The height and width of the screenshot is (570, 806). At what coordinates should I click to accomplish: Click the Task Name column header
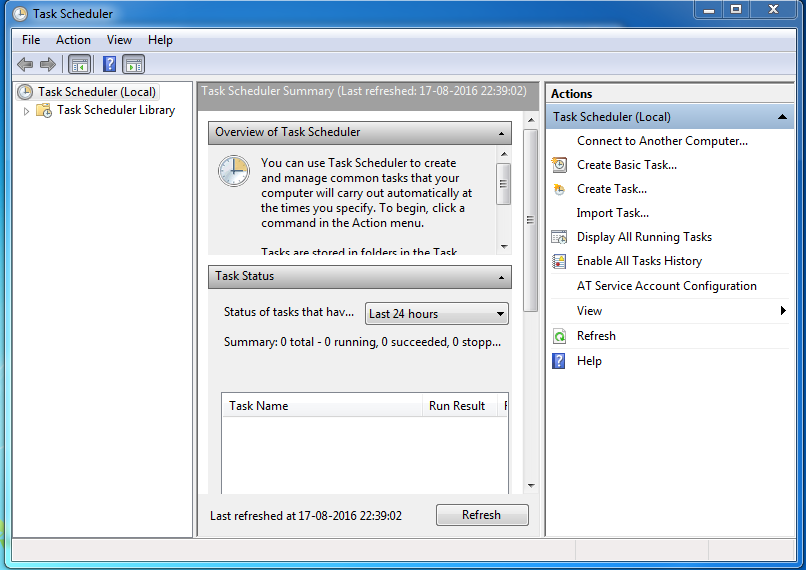click(322, 406)
